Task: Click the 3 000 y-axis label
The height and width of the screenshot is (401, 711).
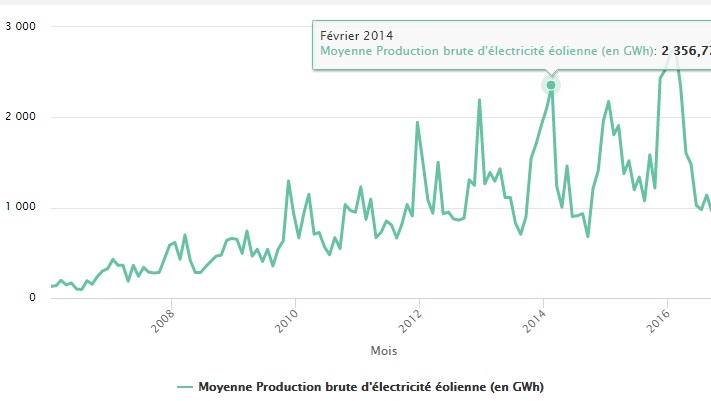Action: 21,26
